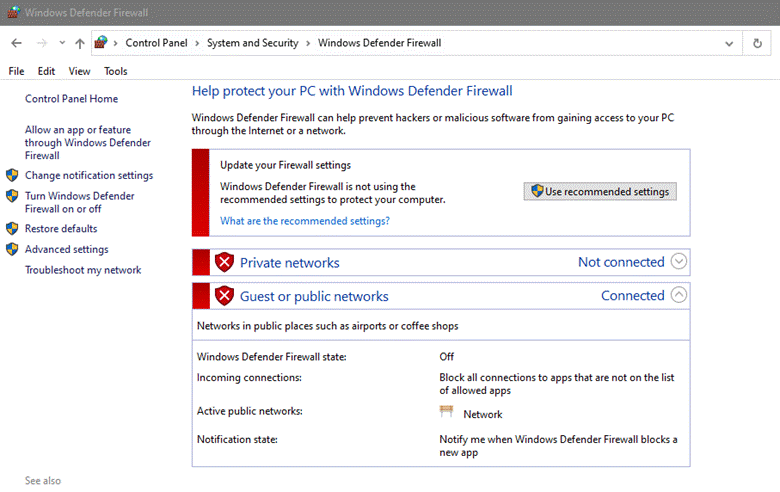Click the red shield icon for Private networks
780x492 pixels.
(224, 262)
